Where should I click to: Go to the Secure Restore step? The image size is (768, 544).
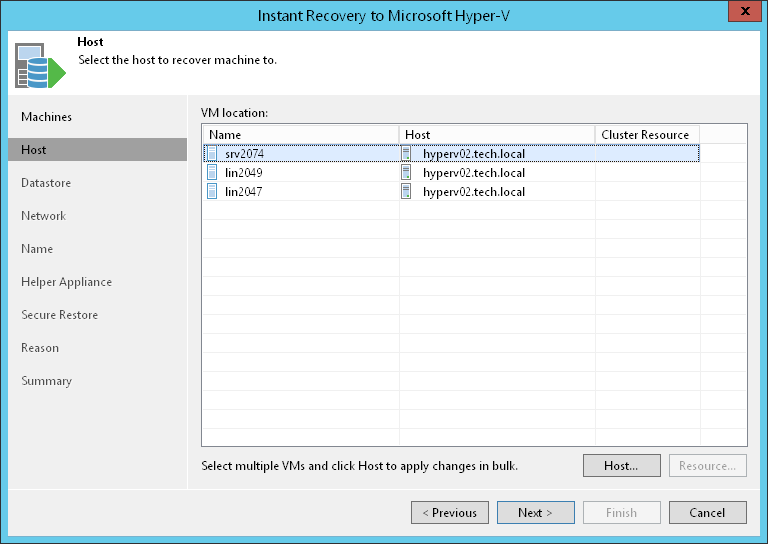pos(60,315)
